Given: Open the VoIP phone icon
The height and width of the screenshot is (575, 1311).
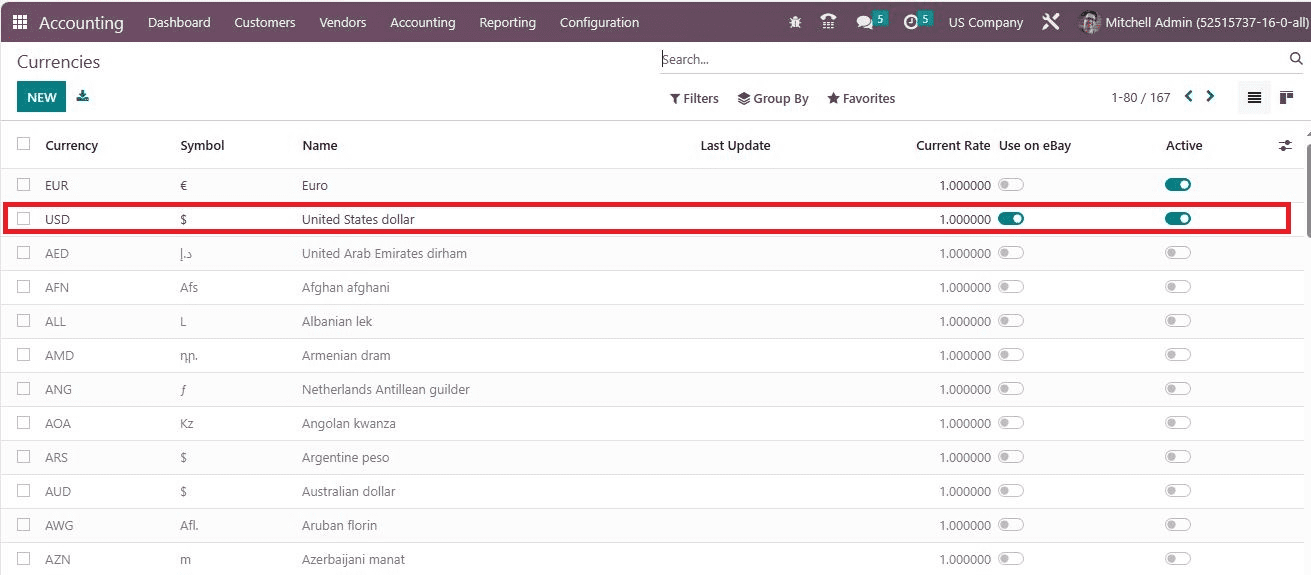Looking at the screenshot, I should 828,22.
